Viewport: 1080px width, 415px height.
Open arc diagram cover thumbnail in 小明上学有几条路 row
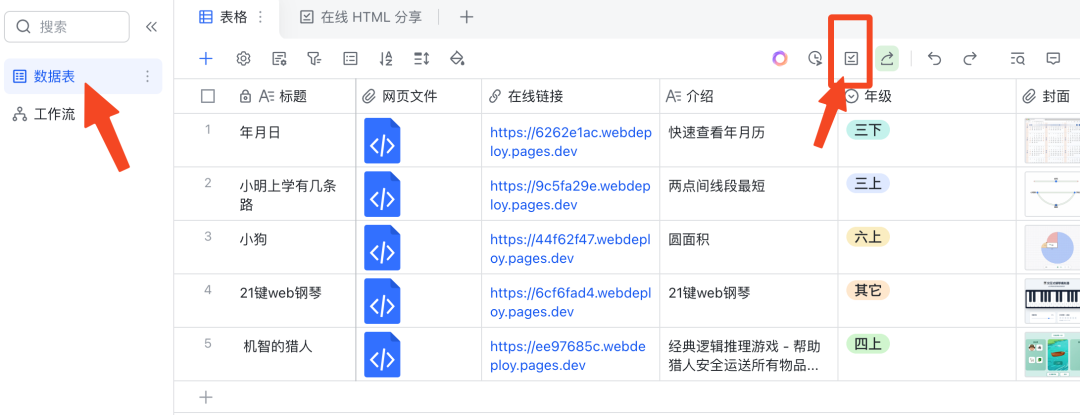point(1052,194)
